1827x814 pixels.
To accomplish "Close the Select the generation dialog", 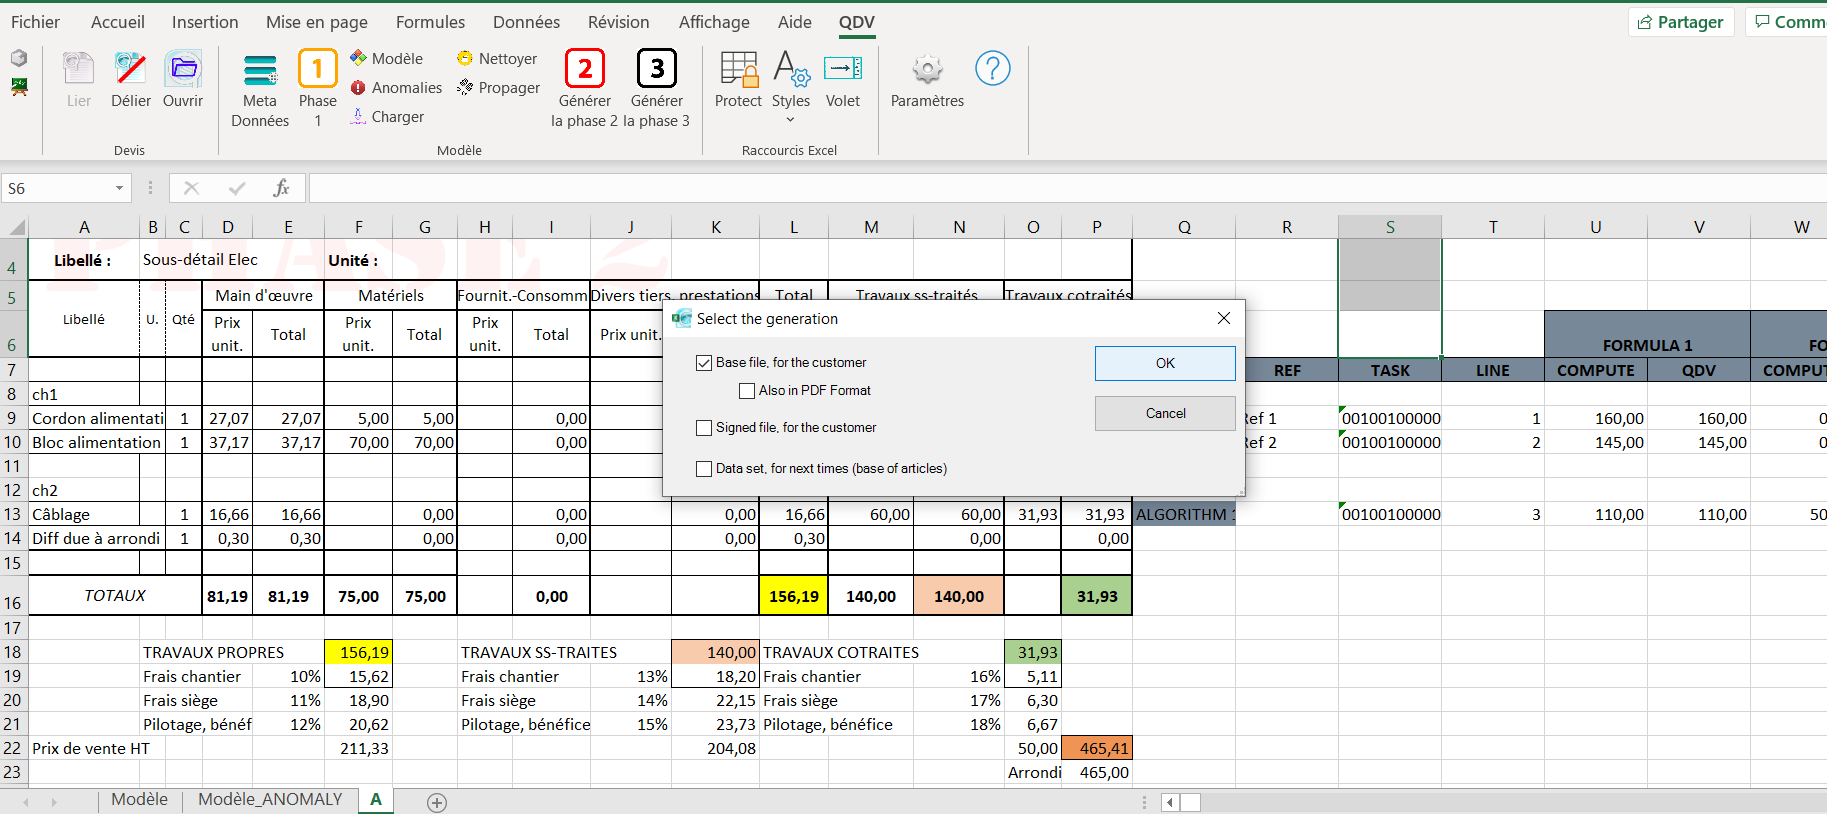I will tap(1224, 318).
